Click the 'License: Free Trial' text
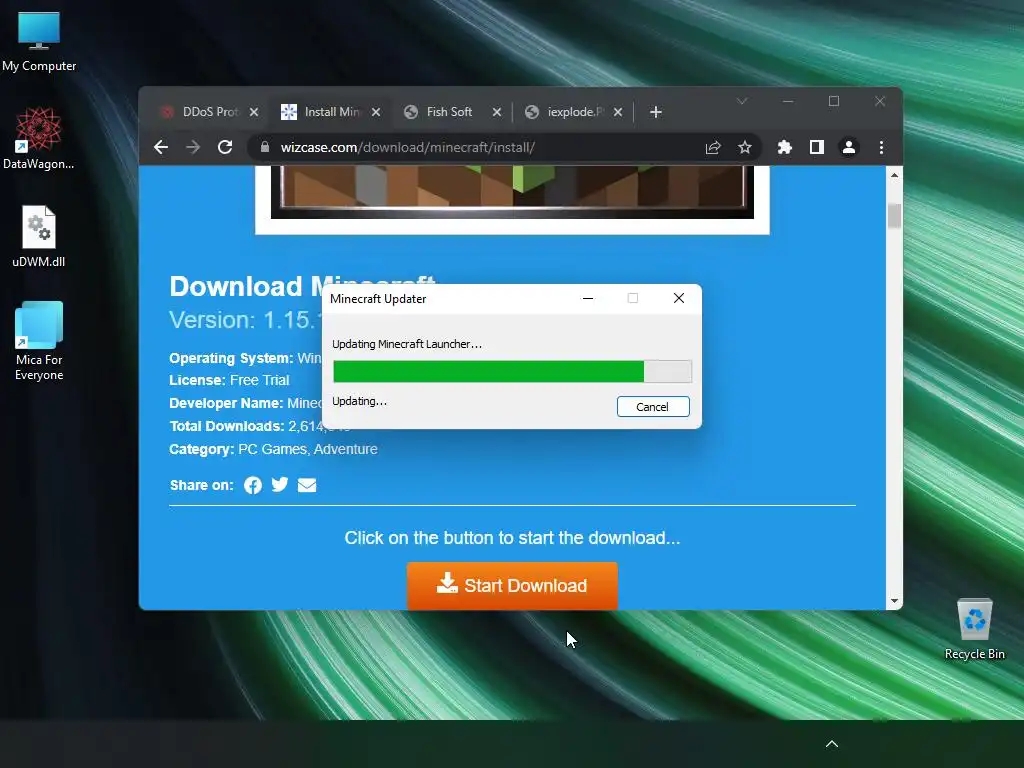Viewport: 1024px width, 768px height. [x=229, y=380]
